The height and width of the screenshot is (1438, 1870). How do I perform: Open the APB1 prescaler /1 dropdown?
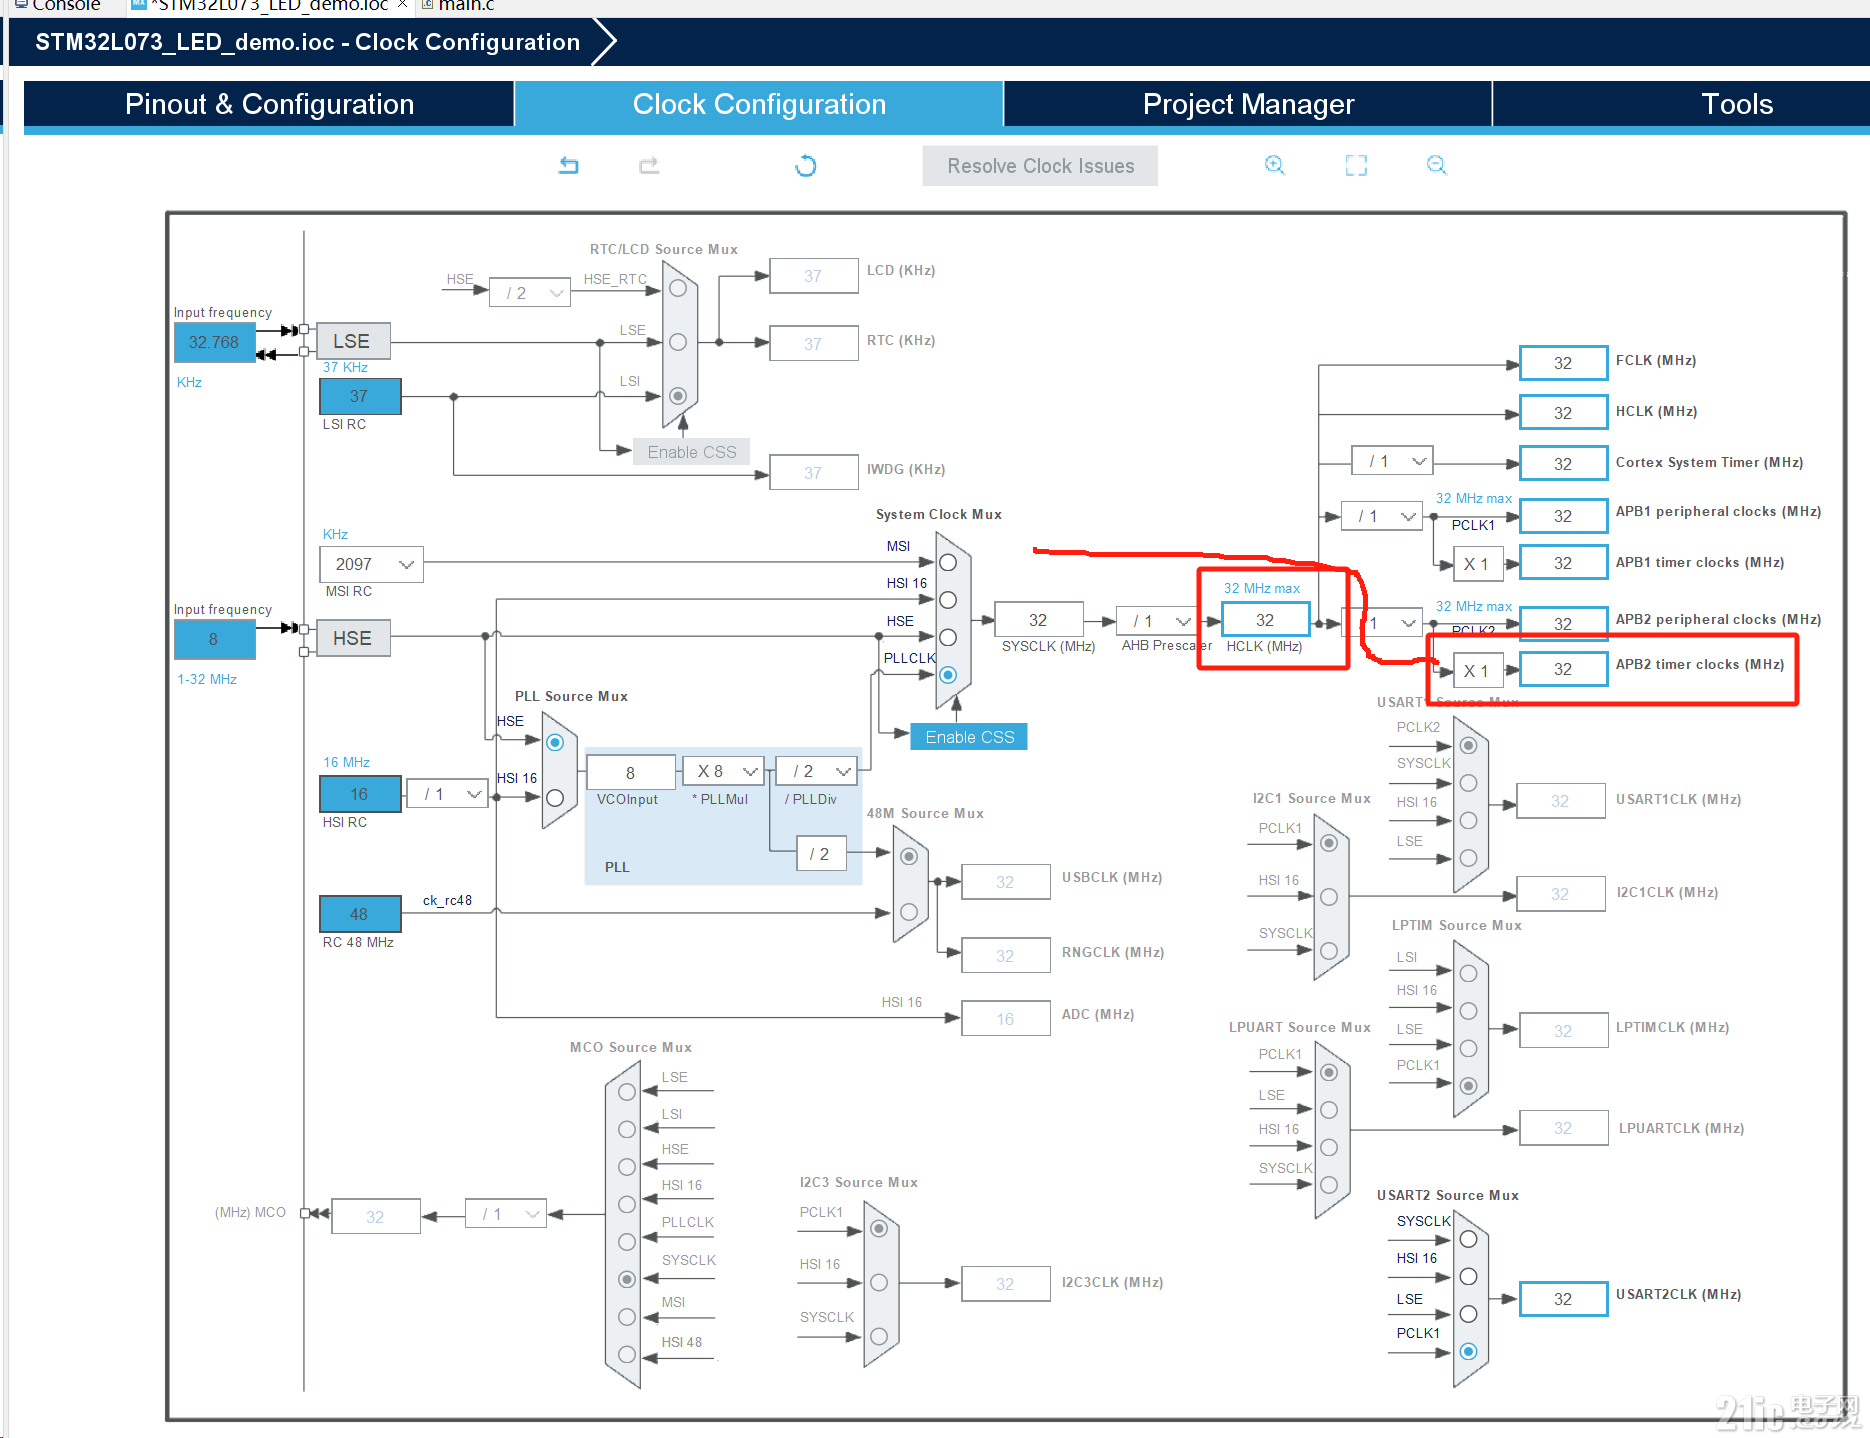click(x=1382, y=516)
